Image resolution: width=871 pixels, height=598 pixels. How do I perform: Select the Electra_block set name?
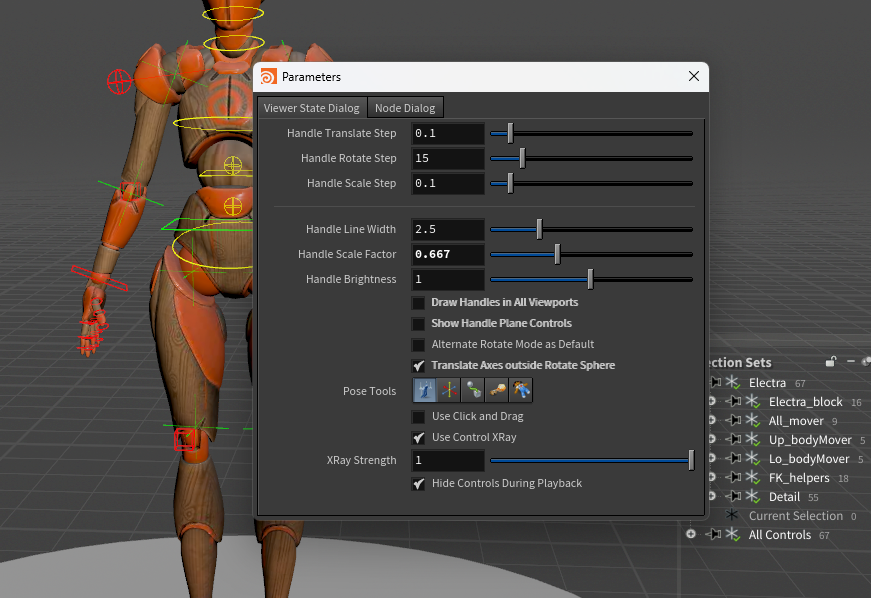coord(805,401)
